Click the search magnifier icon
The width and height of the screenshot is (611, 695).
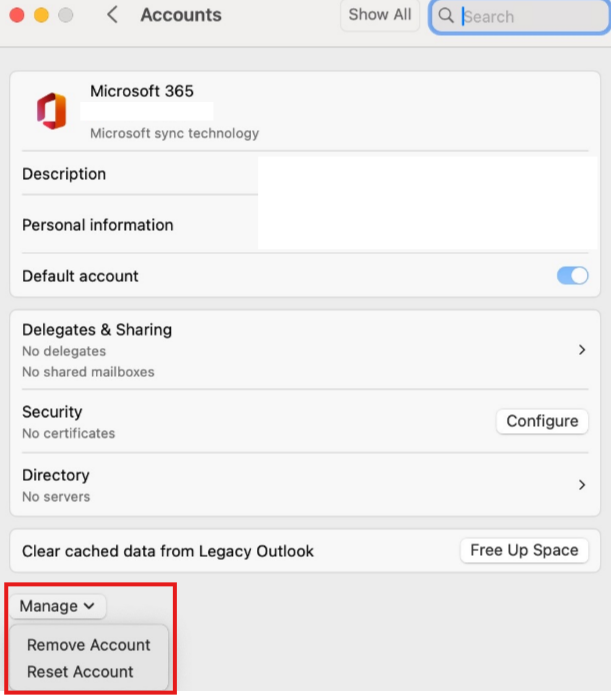[446, 16]
